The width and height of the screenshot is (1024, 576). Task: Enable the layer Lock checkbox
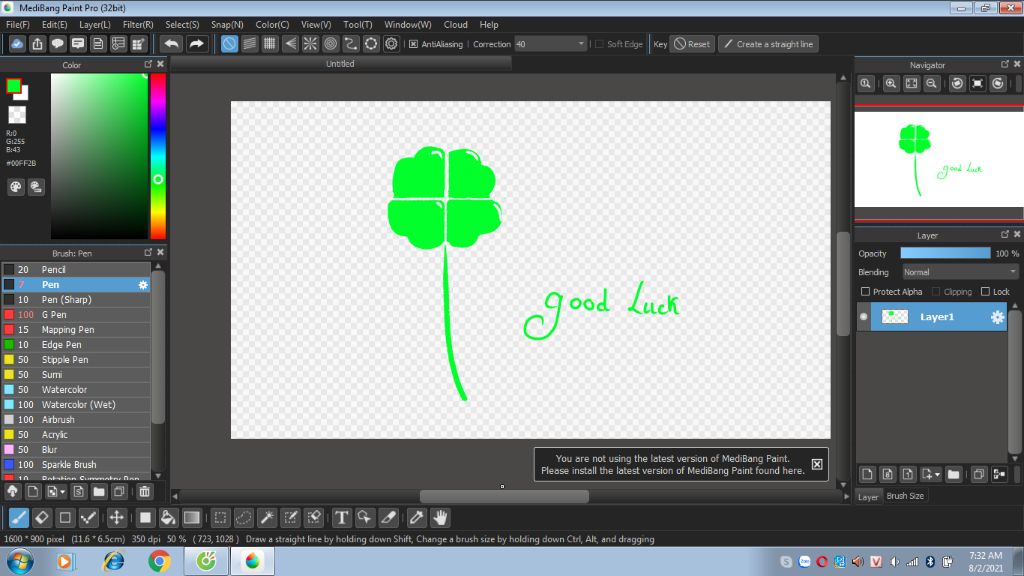coord(985,291)
